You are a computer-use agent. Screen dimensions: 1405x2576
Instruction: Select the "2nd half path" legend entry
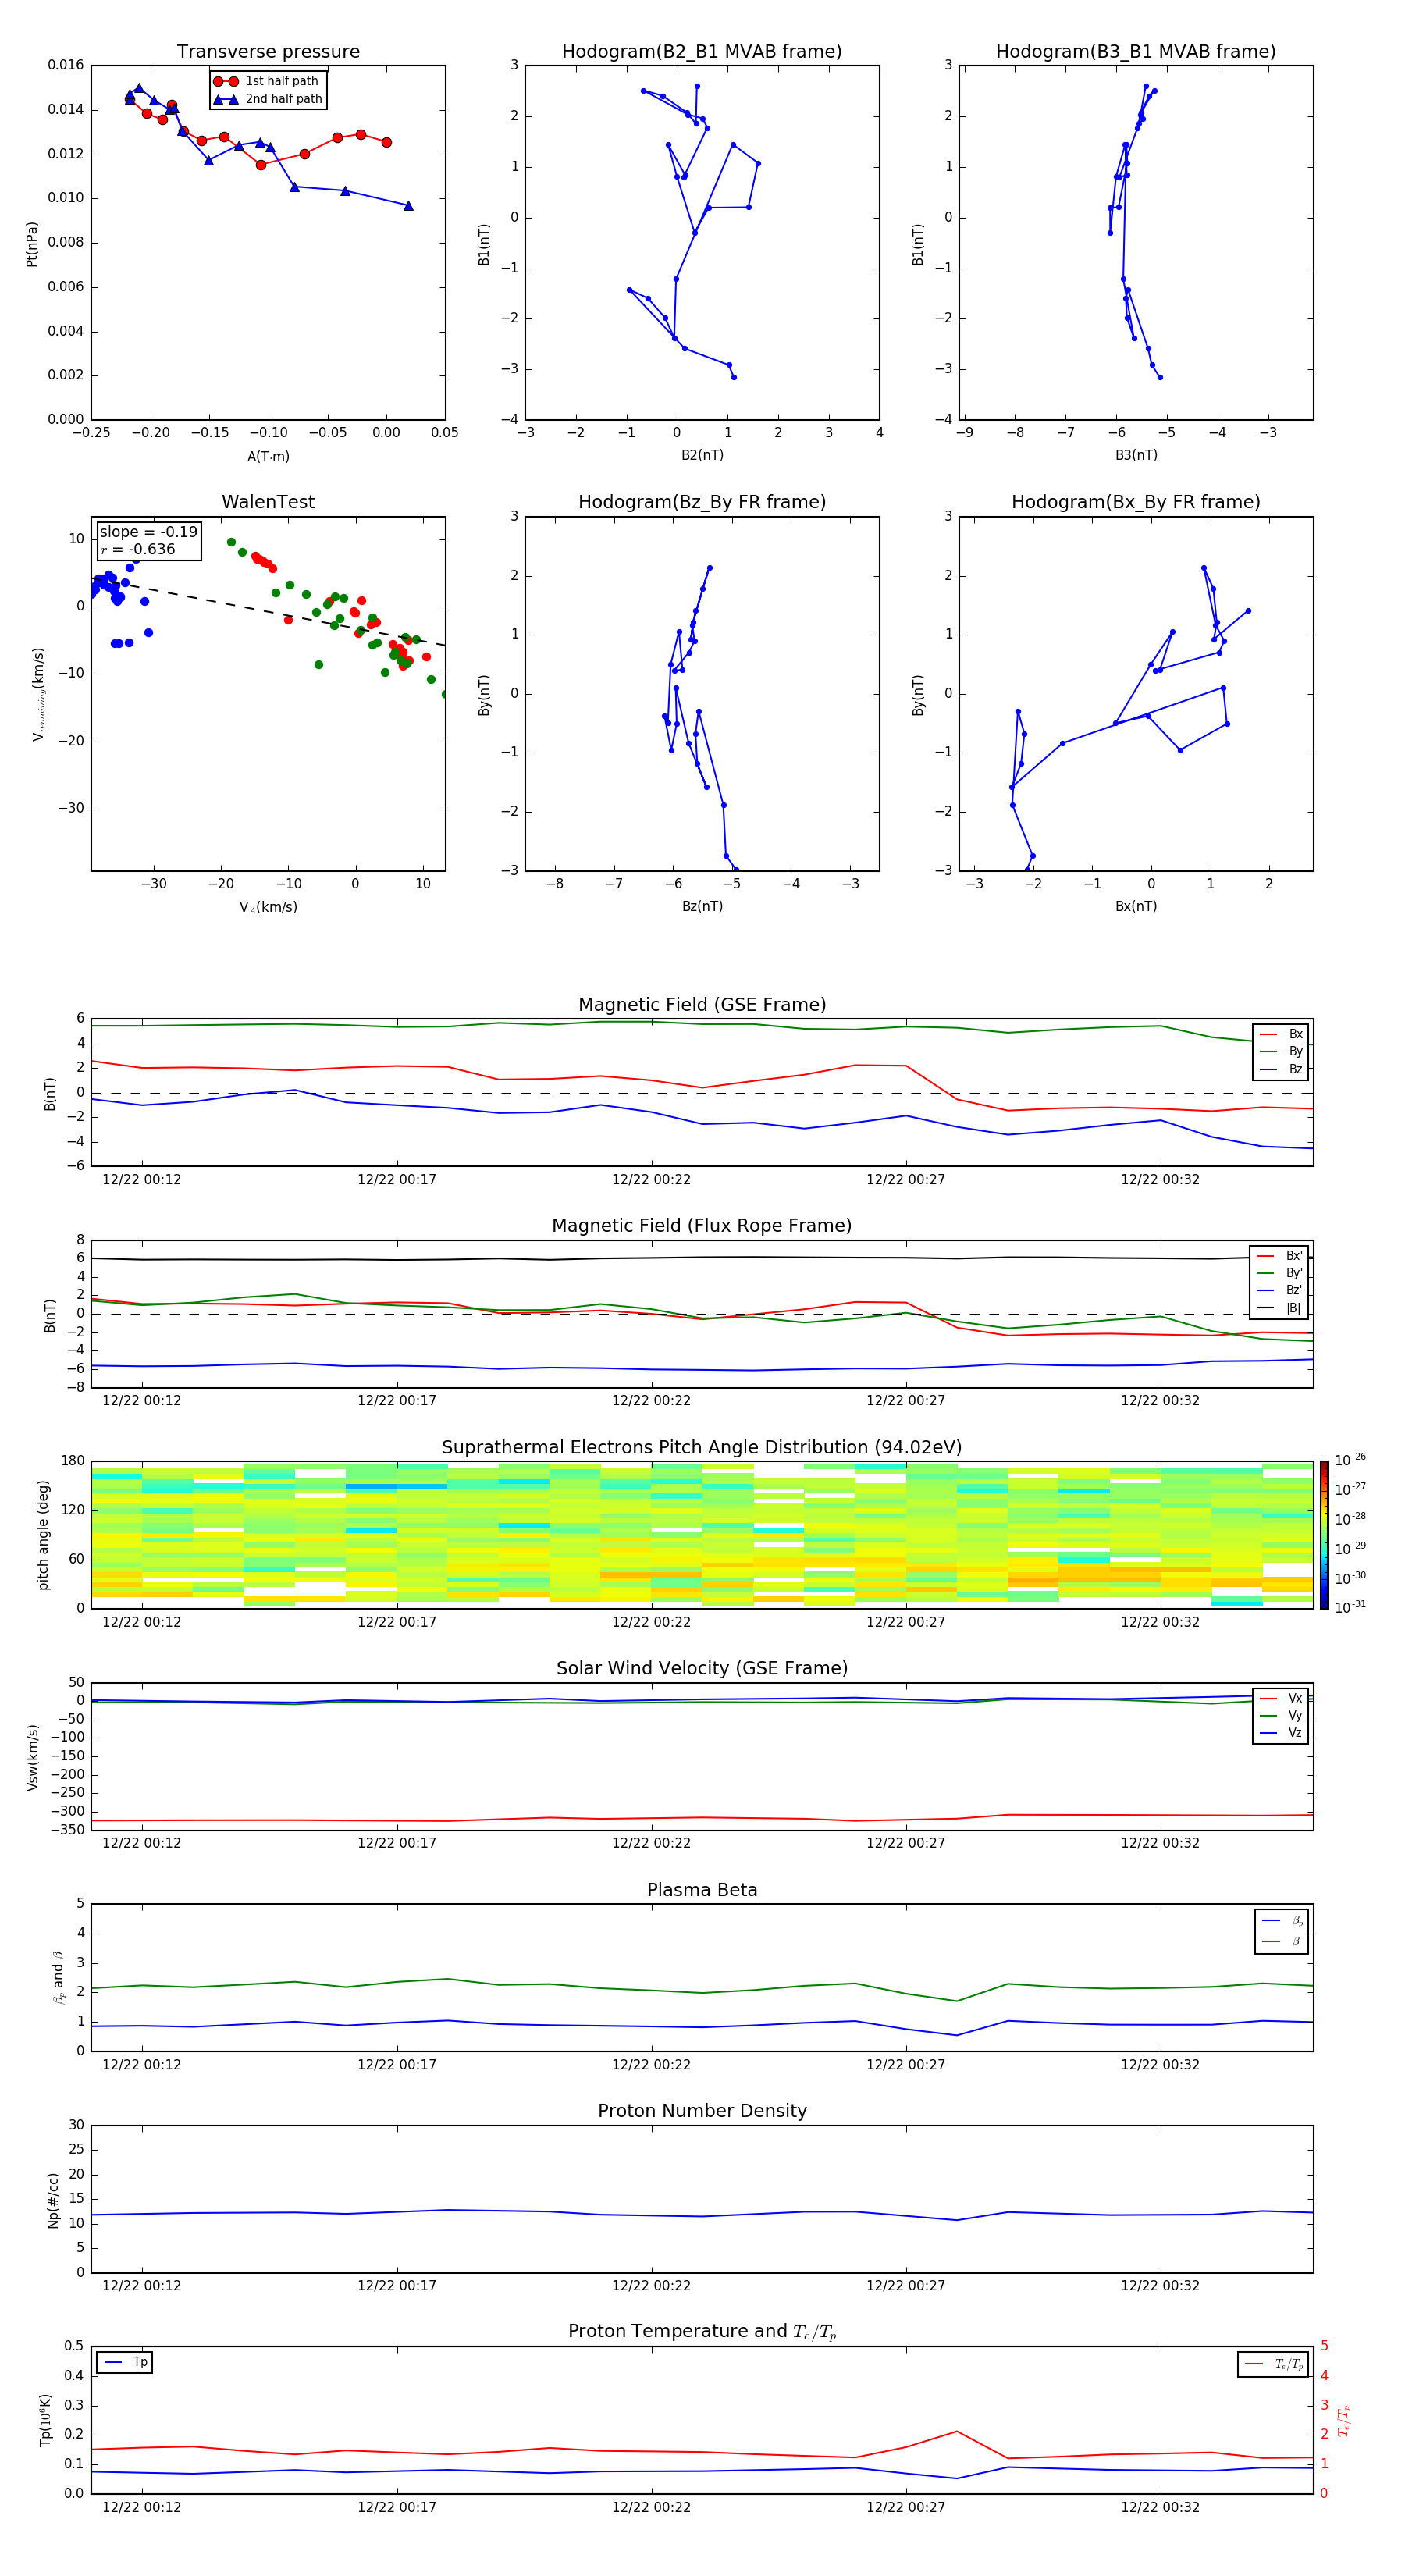pyautogui.click(x=268, y=99)
